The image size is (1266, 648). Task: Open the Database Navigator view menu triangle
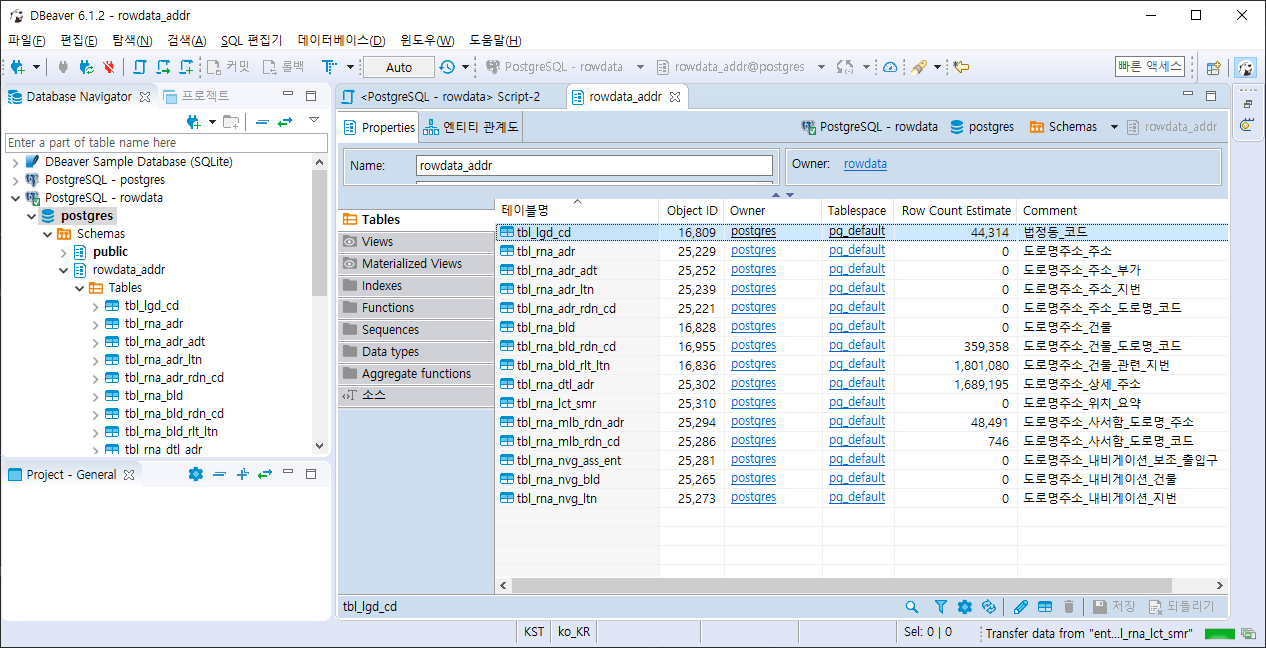click(314, 121)
